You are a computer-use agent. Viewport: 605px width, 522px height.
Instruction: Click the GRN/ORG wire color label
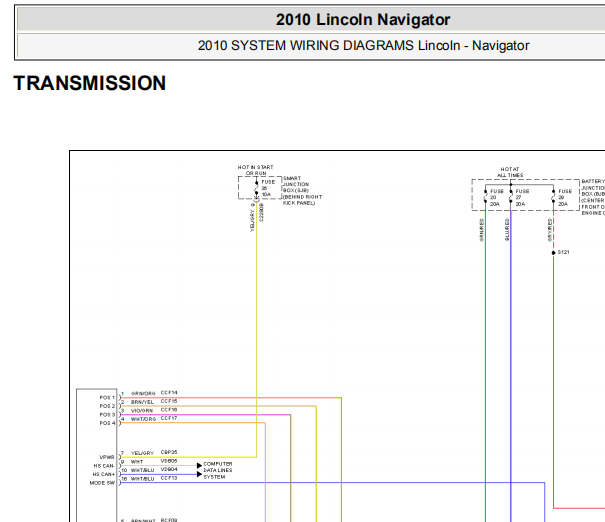143,394
